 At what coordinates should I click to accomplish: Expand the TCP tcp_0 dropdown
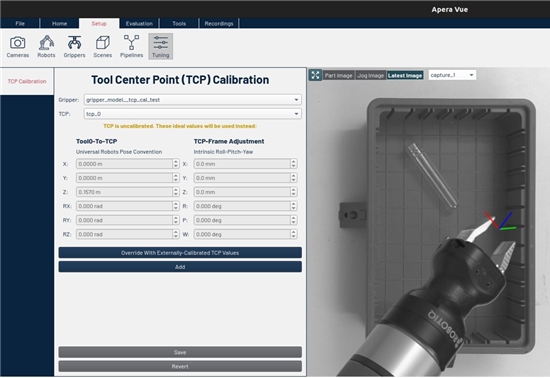(x=193, y=114)
